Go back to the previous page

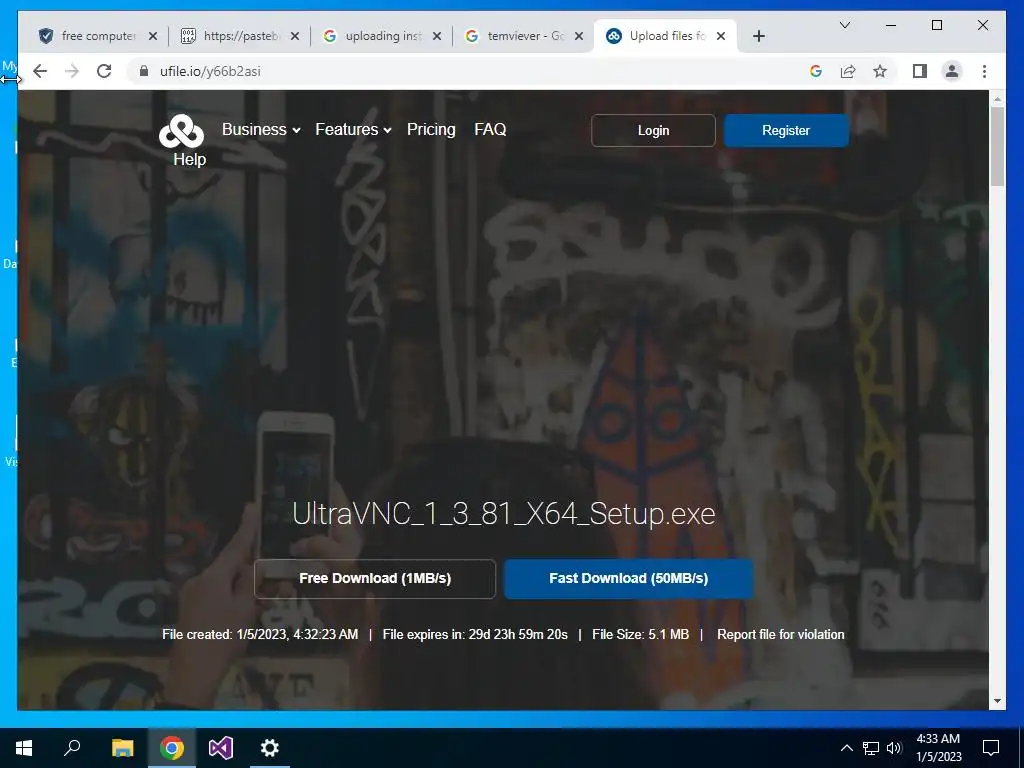(40, 71)
